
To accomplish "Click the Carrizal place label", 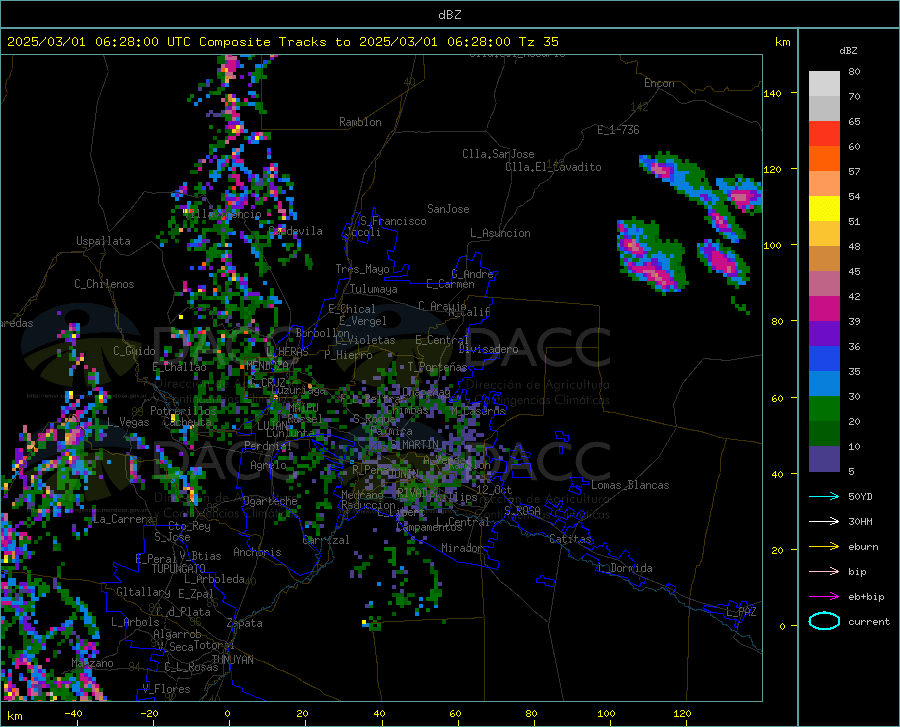I will (x=326, y=540).
